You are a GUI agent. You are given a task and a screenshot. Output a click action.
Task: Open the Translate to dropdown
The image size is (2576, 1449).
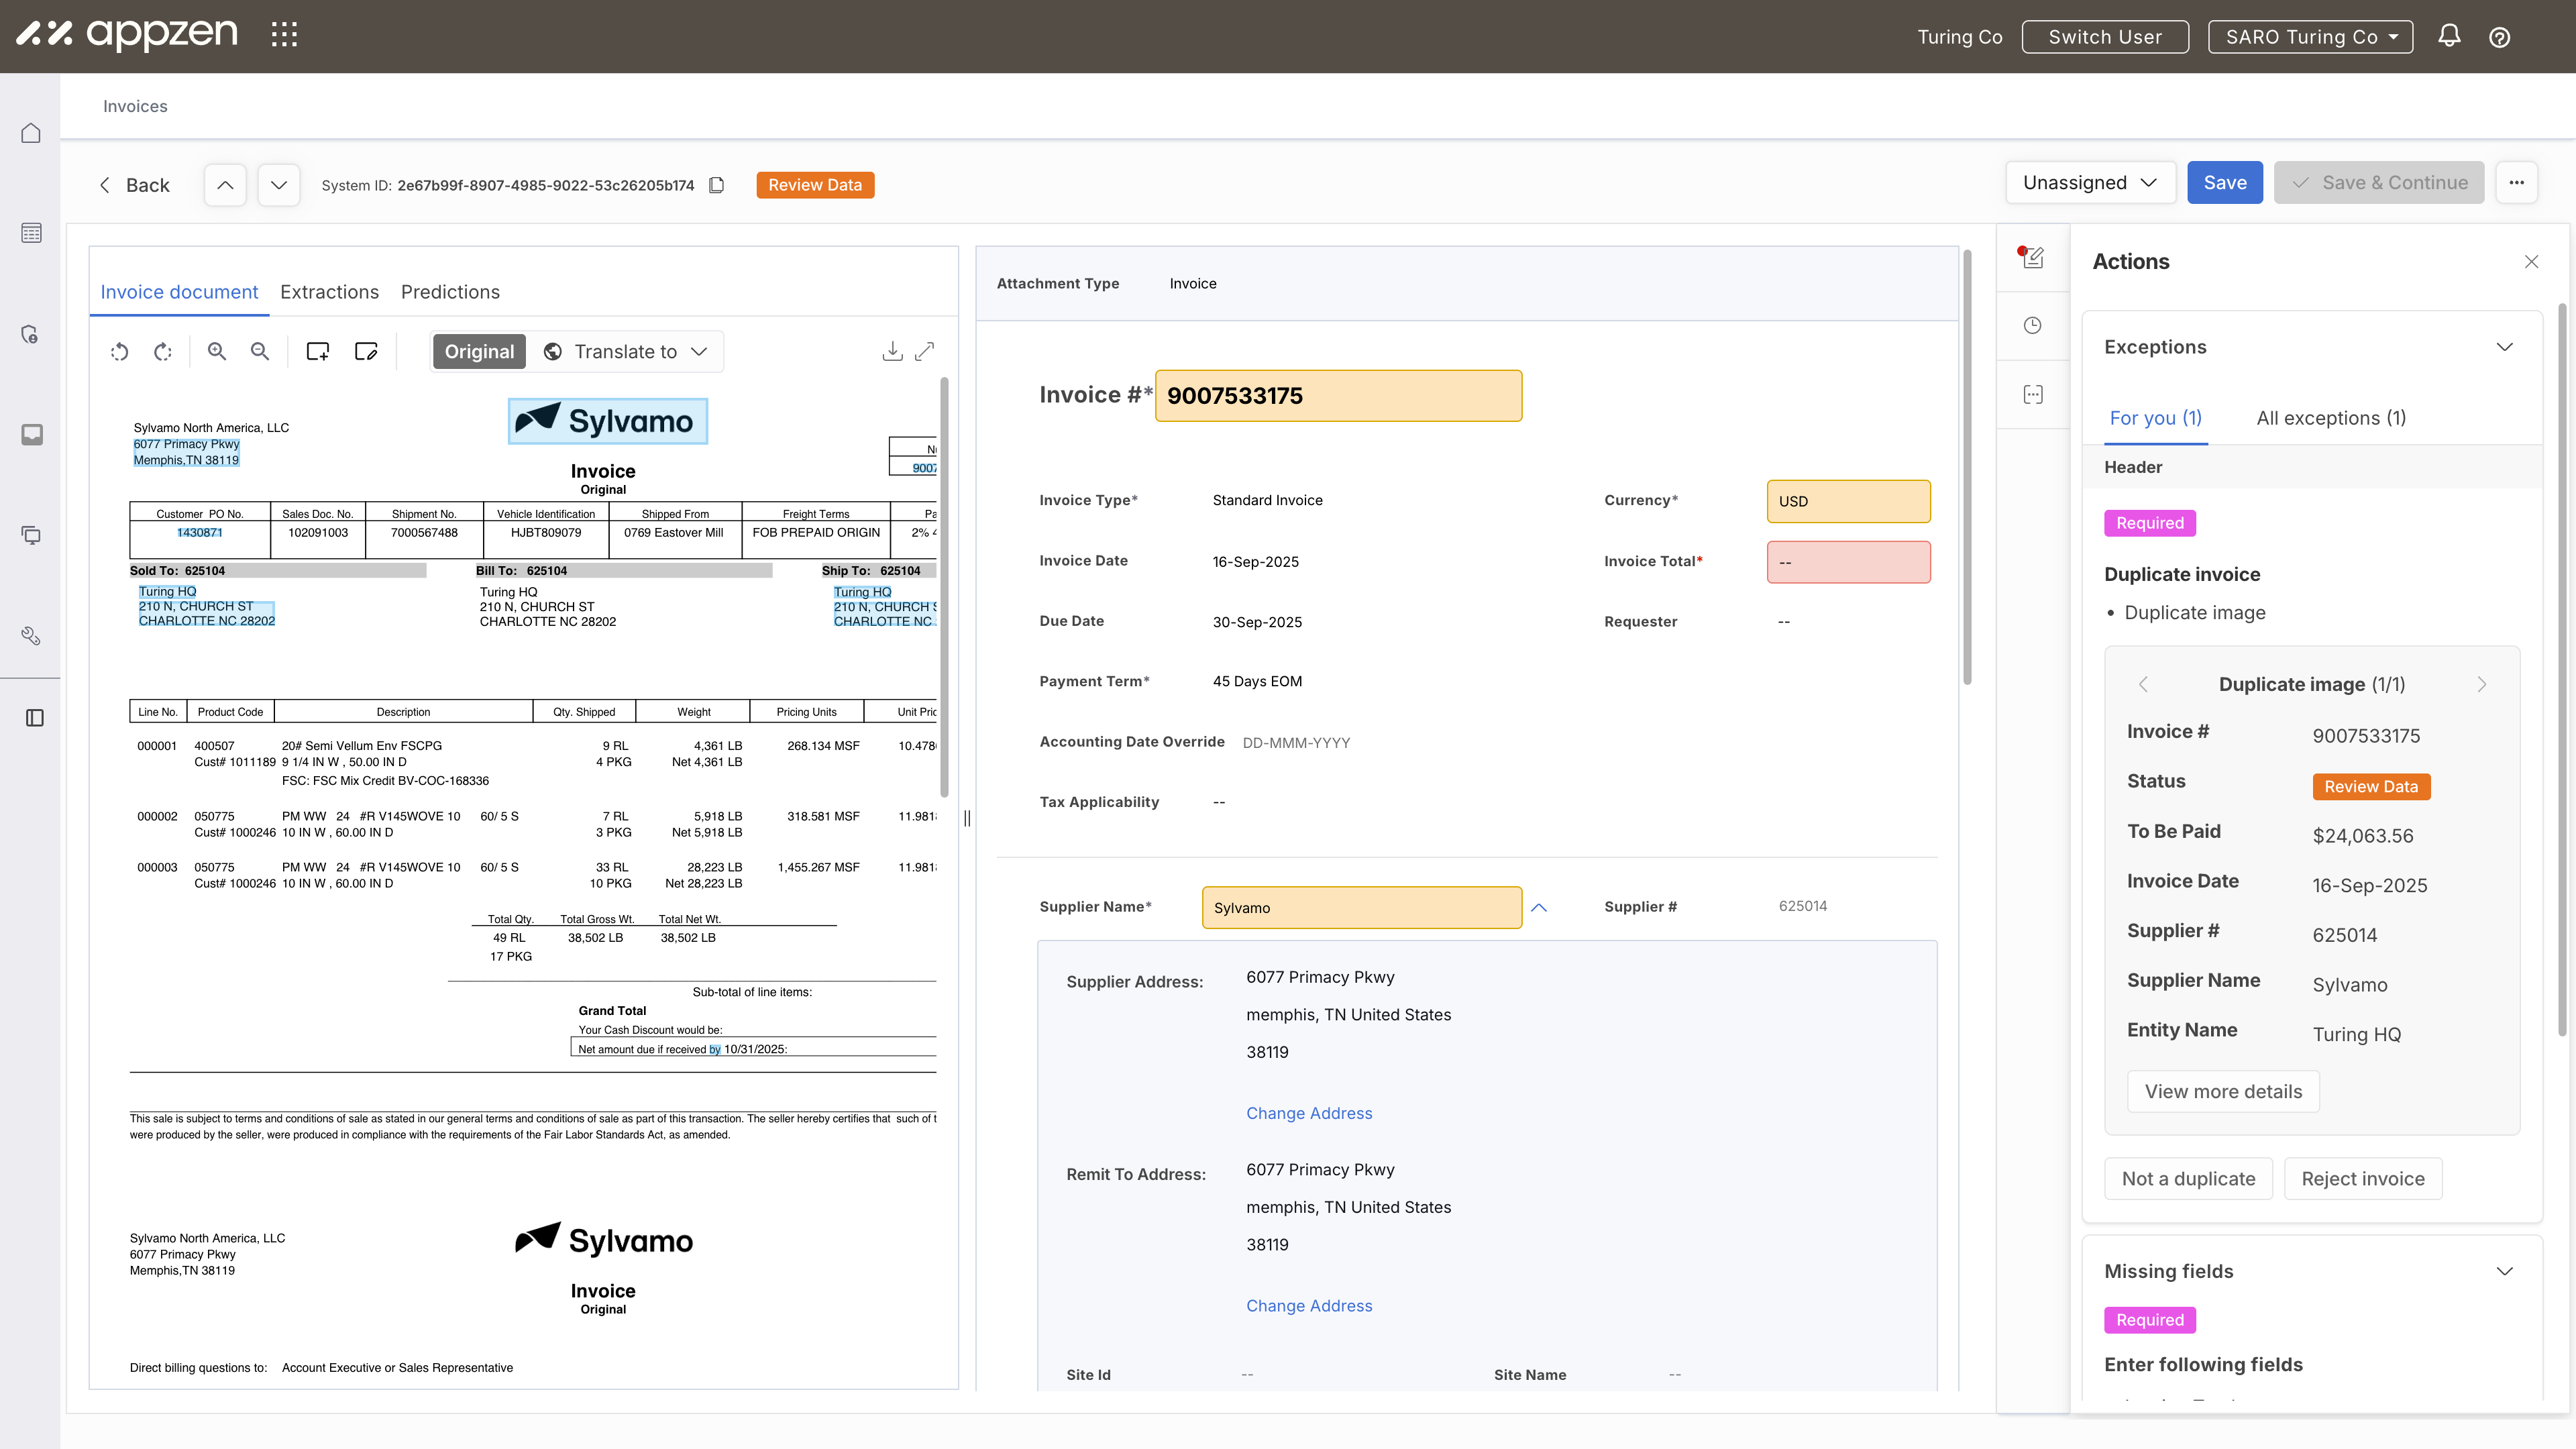coord(626,352)
